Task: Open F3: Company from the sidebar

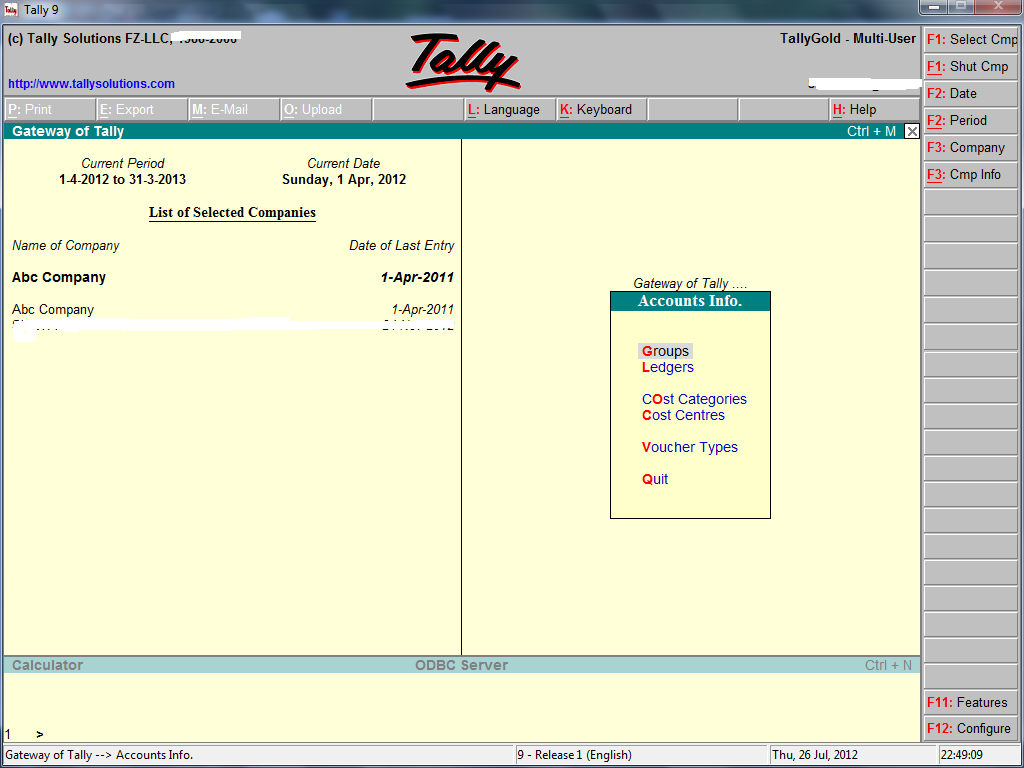Action: [x=971, y=147]
